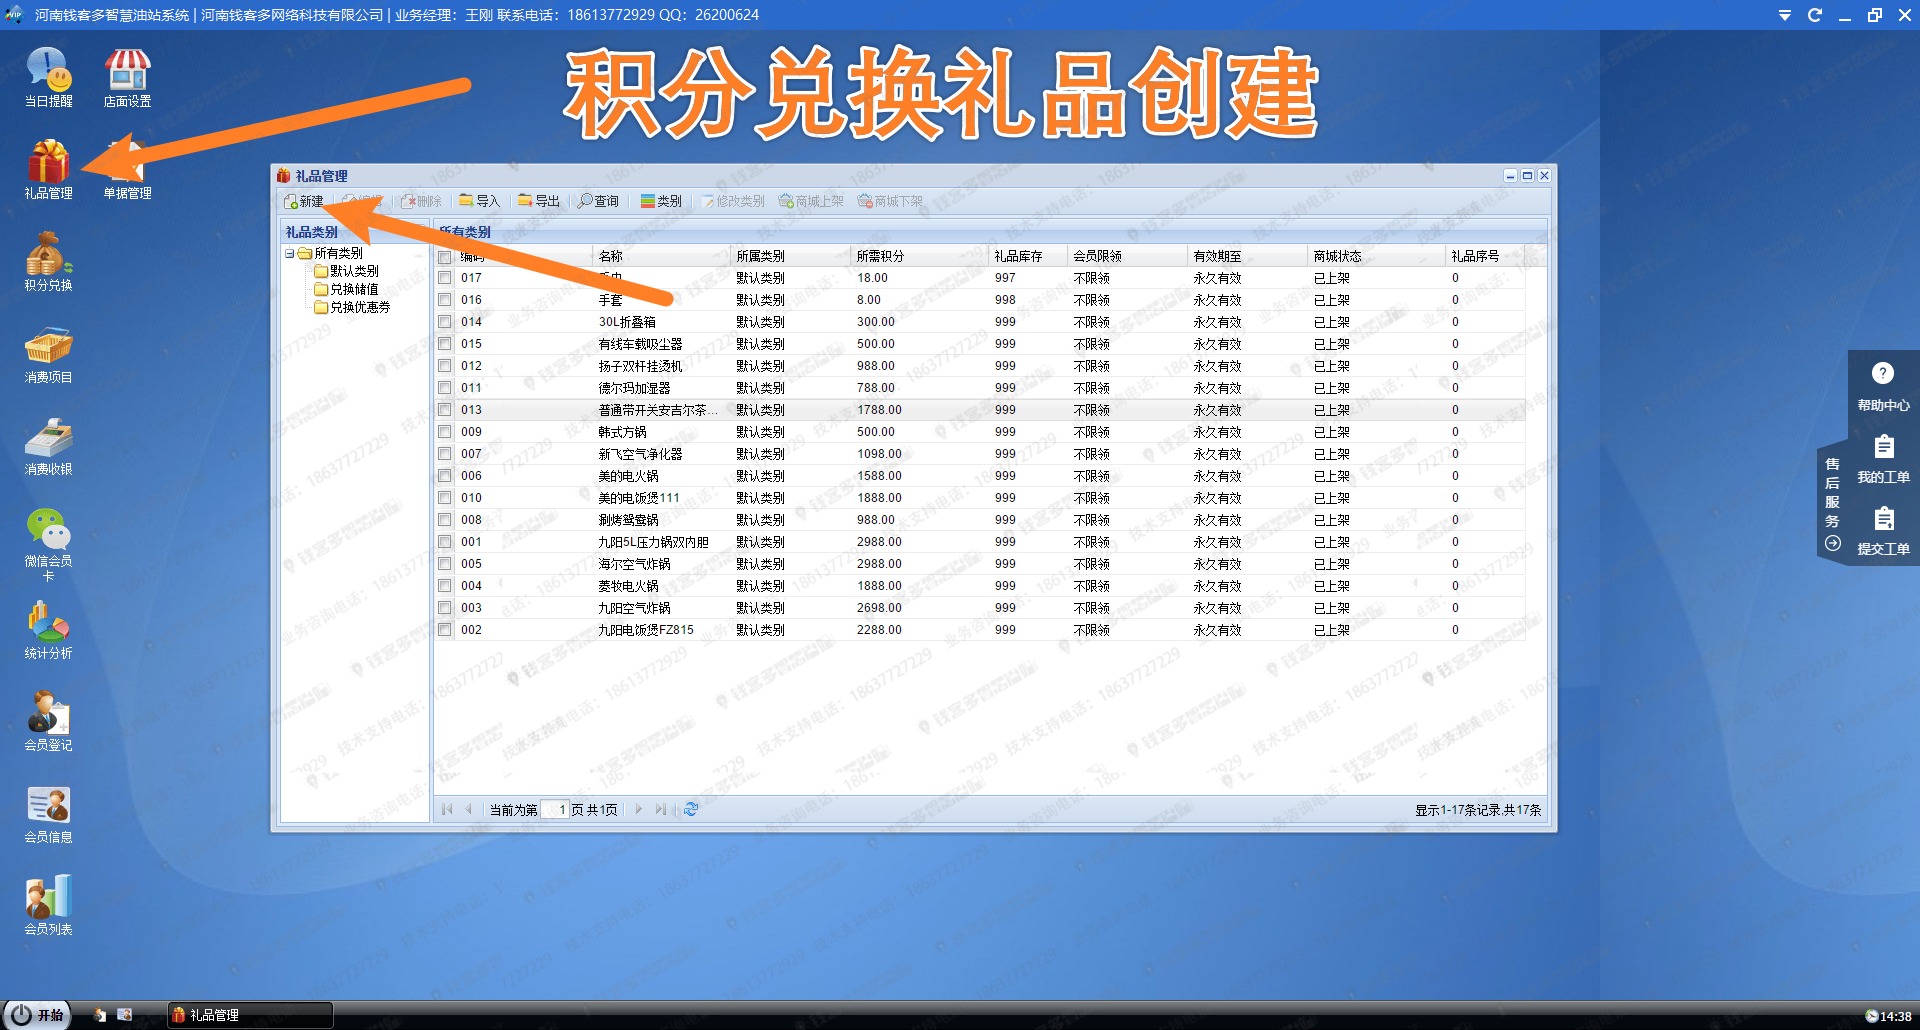
Task: Collapse the 售后服务 side panel arrow
Action: (x=1832, y=543)
